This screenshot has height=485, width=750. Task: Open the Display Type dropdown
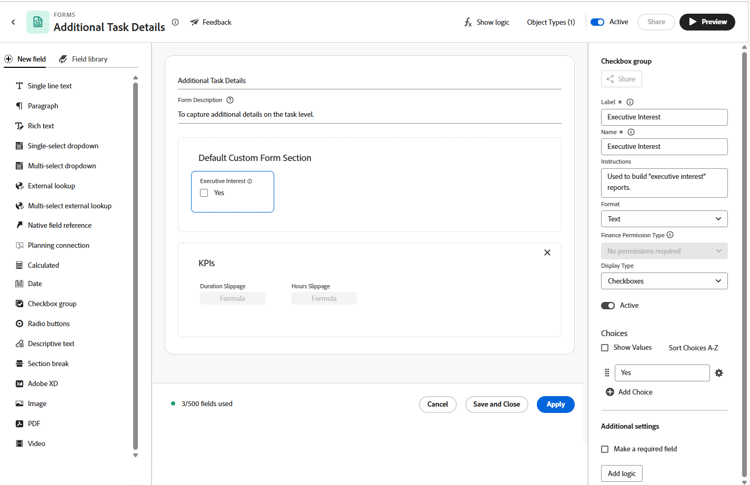pyautogui.click(x=664, y=281)
